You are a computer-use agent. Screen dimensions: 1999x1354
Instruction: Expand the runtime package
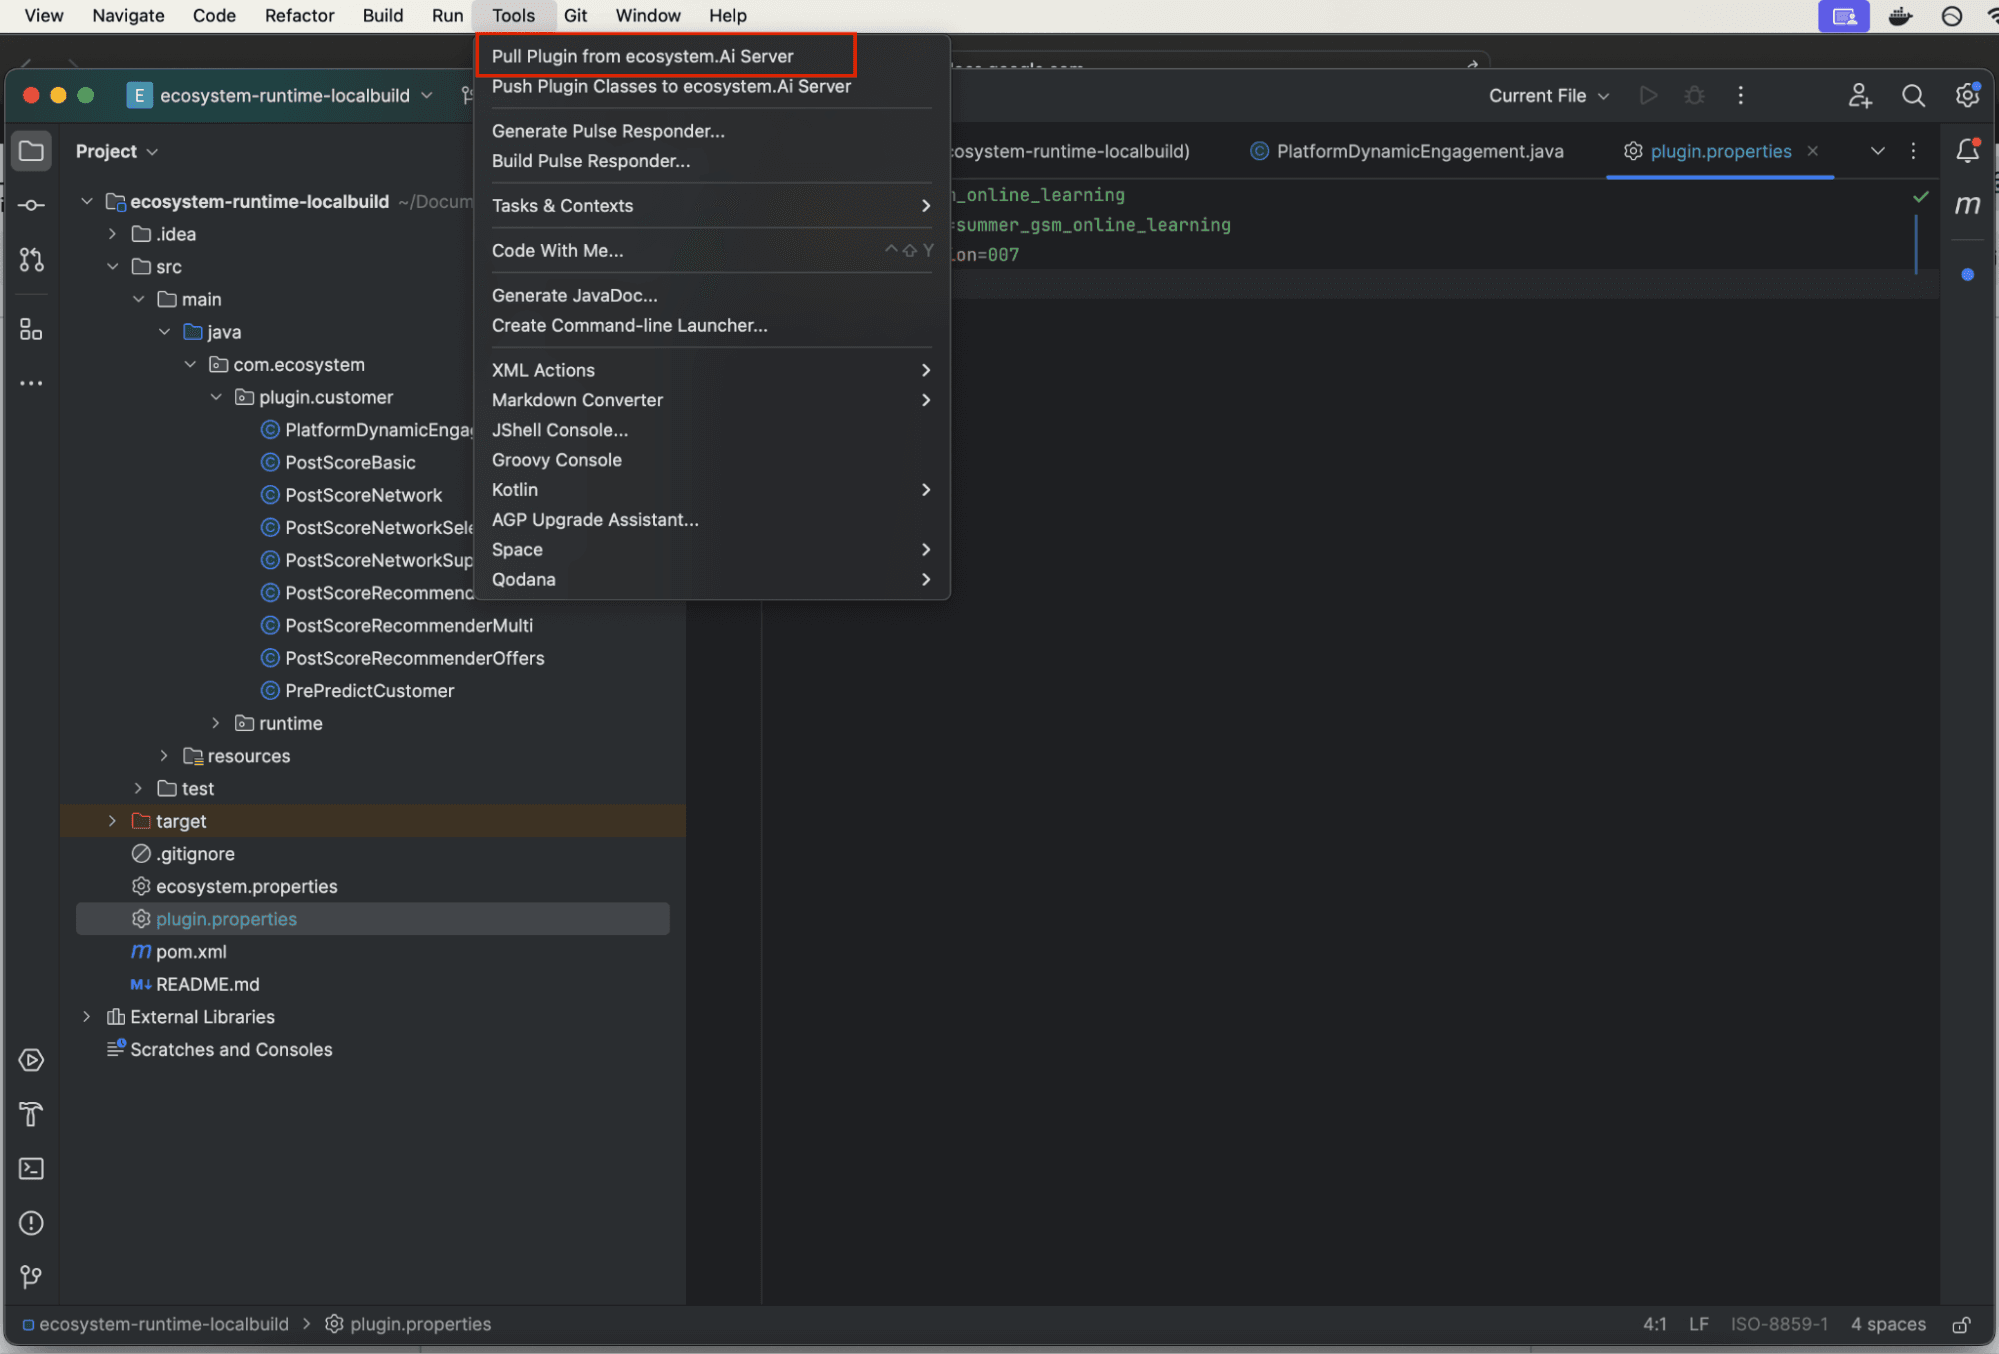[216, 722]
